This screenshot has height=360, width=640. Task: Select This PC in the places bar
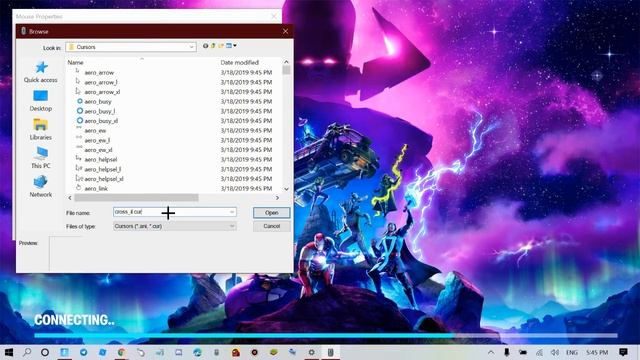[41, 158]
